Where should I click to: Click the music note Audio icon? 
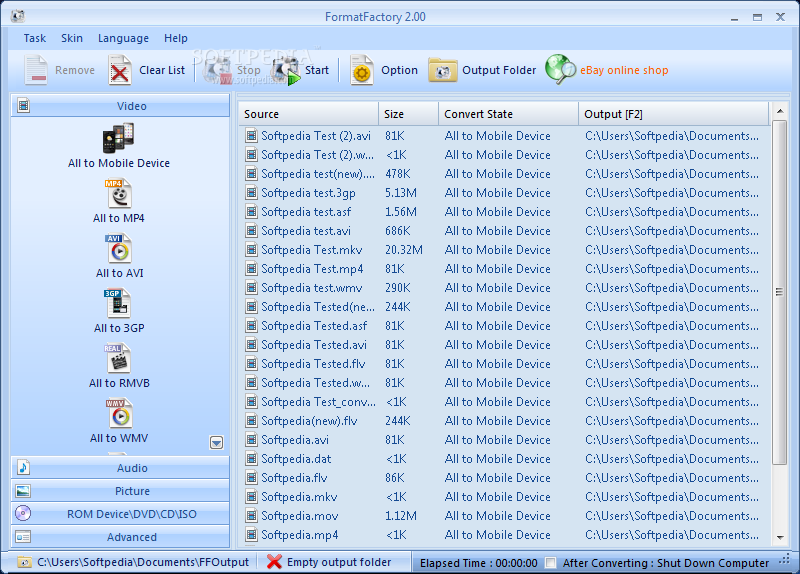(23, 467)
